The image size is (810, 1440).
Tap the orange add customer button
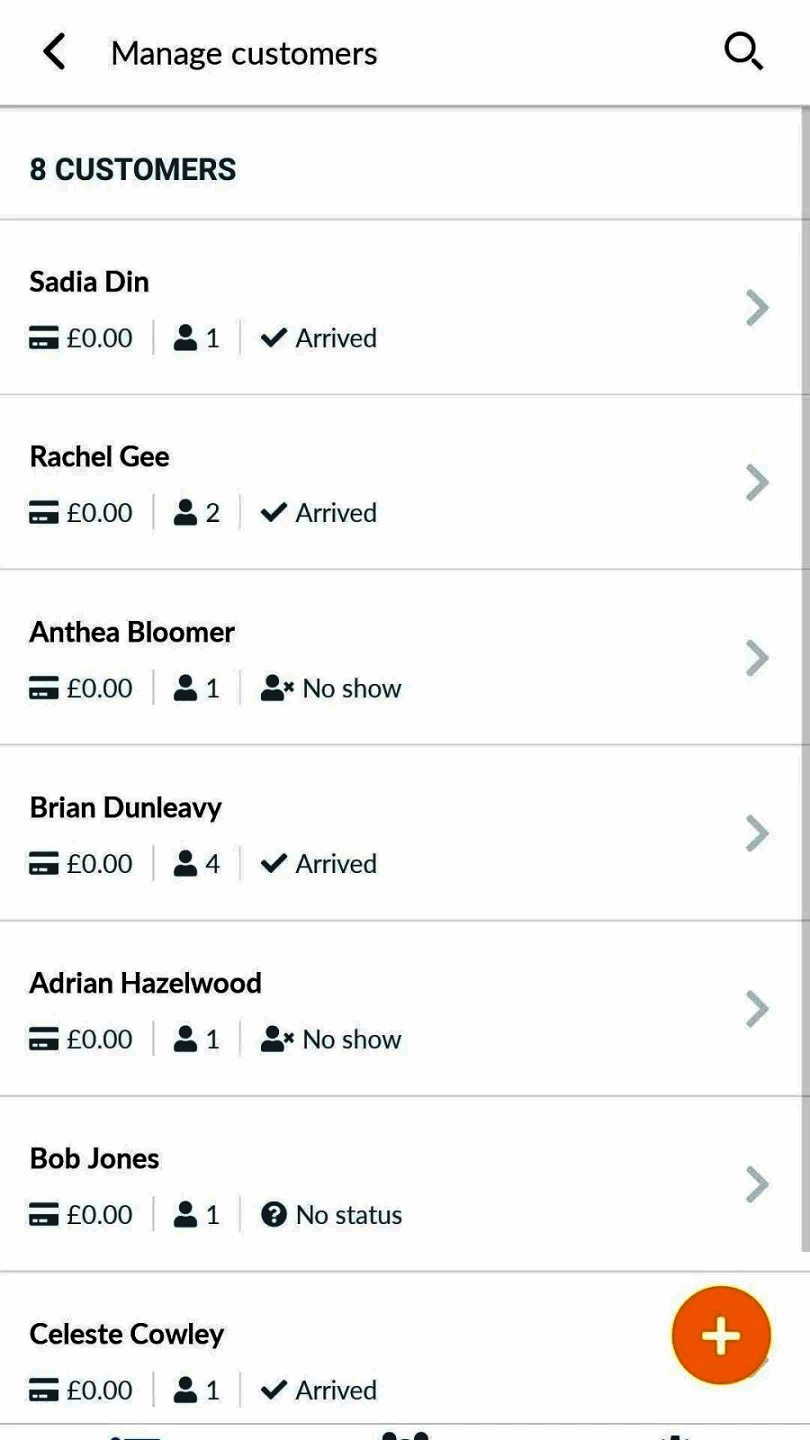[721, 1336]
